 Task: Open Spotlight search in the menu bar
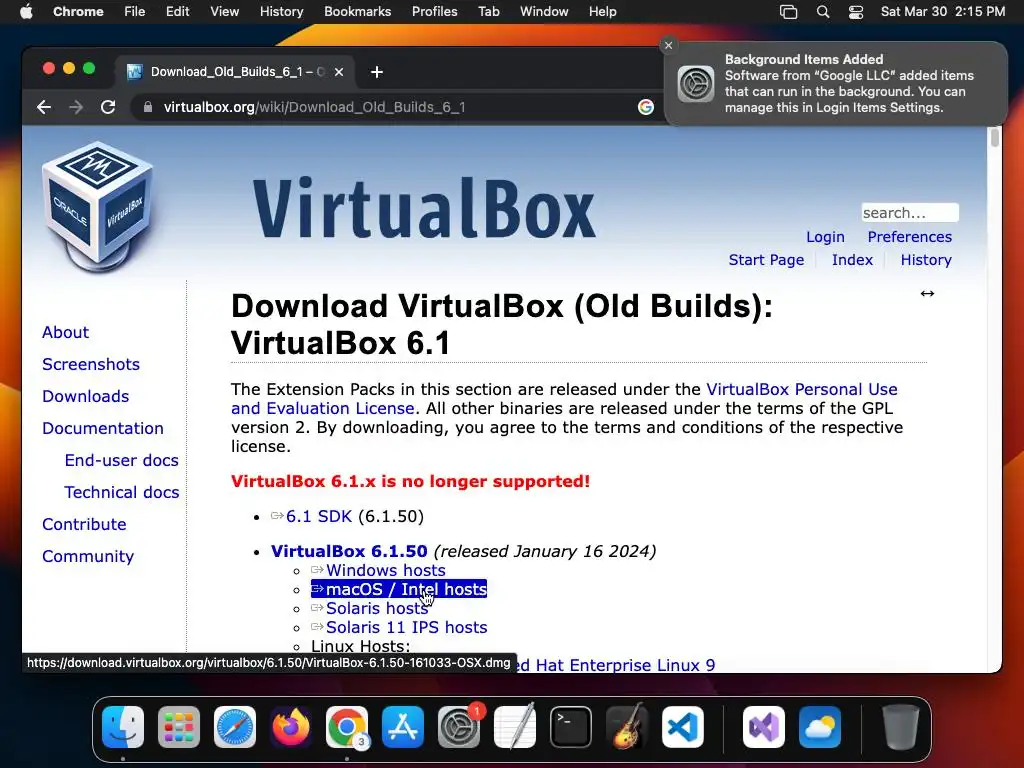(823, 12)
